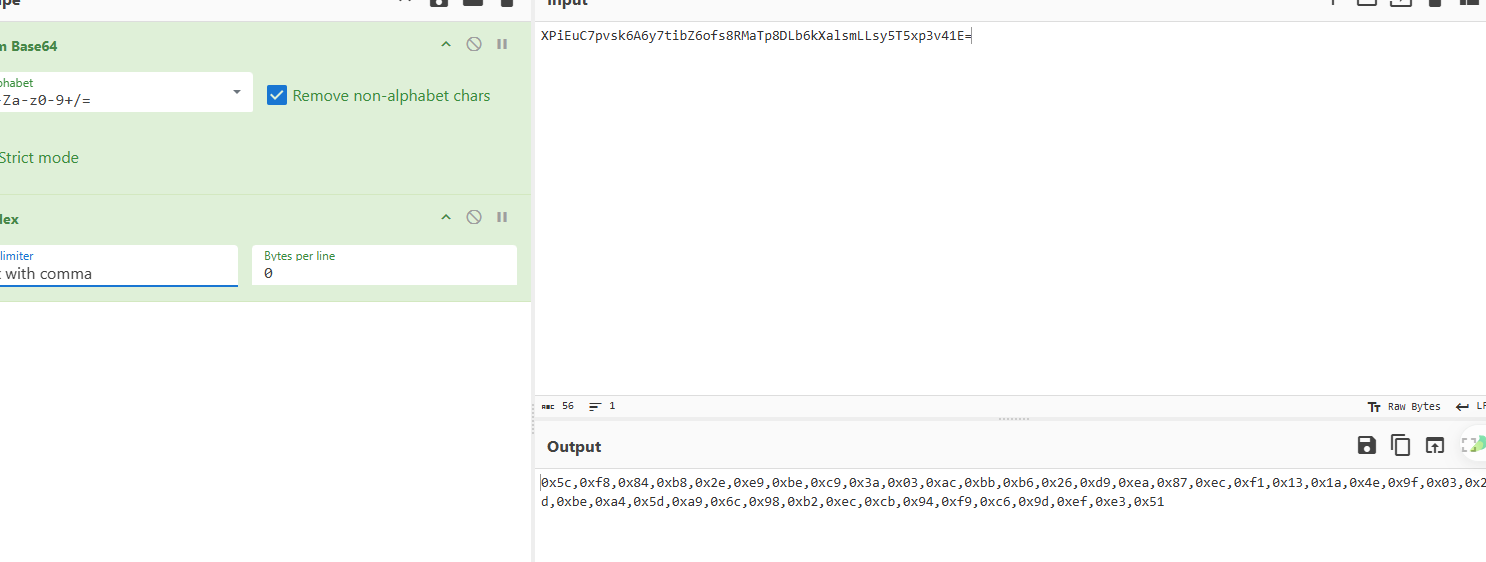Toggle the Strict mode option label
Viewport: 1486px width, 562px height.
click(x=39, y=157)
